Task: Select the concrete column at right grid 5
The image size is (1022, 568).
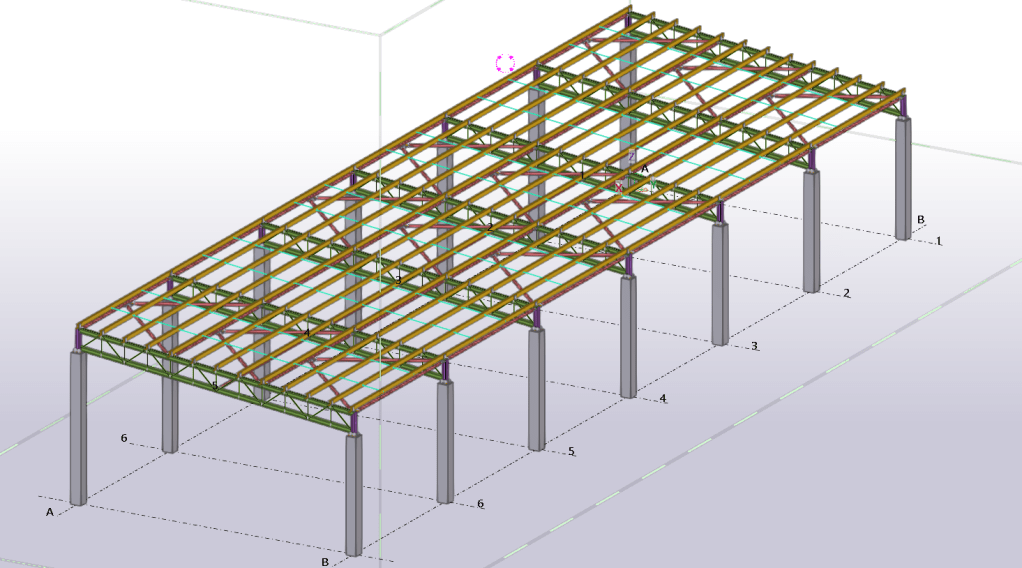Action: pos(537,390)
